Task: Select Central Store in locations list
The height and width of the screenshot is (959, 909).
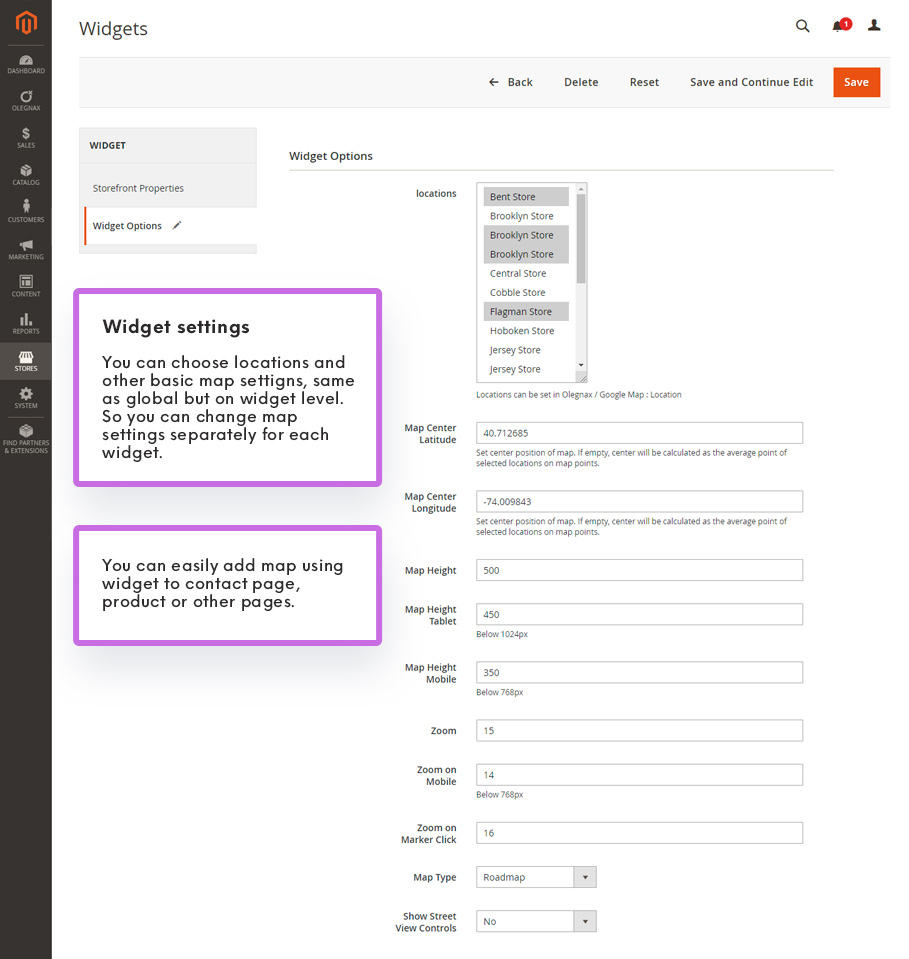Action: click(x=518, y=273)
